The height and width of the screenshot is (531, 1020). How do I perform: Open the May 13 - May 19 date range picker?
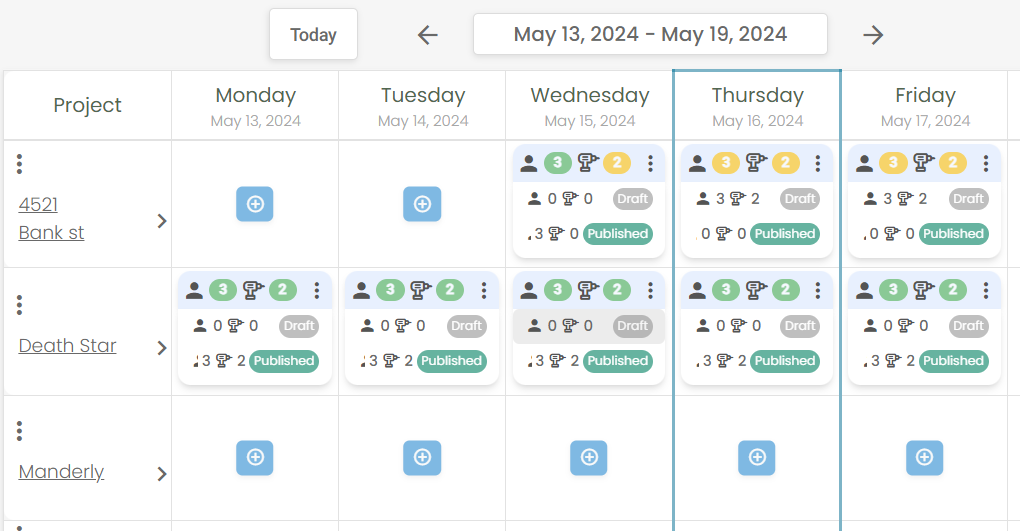[x=651, y=34]
